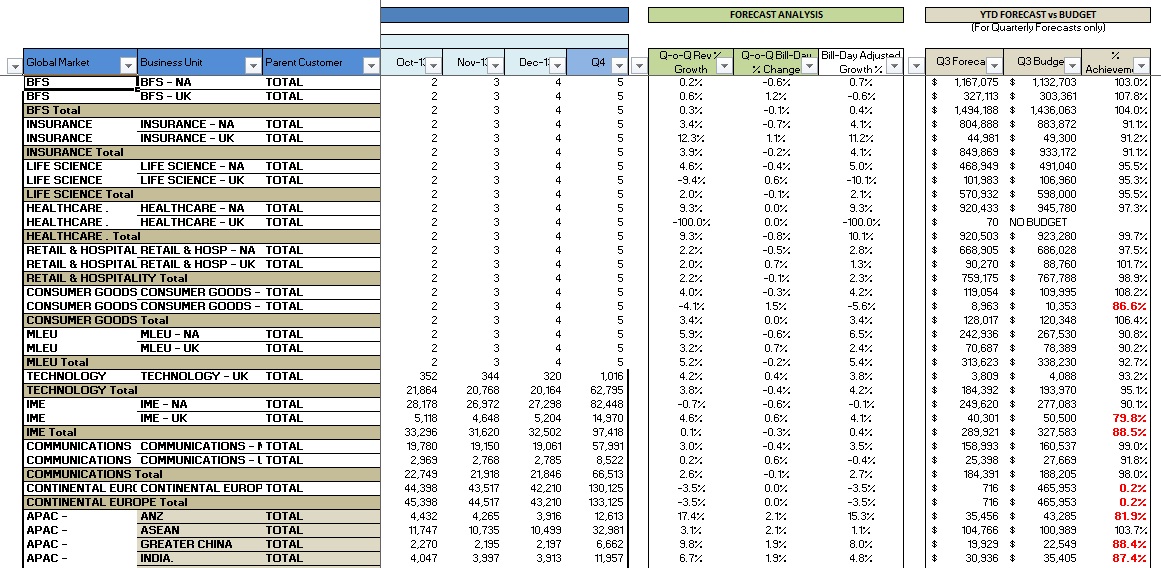The height and width of the screenshot is (568, 1161).
Task: Select the Q3 forecast value 1,167,075
Action: pos(965,82)
